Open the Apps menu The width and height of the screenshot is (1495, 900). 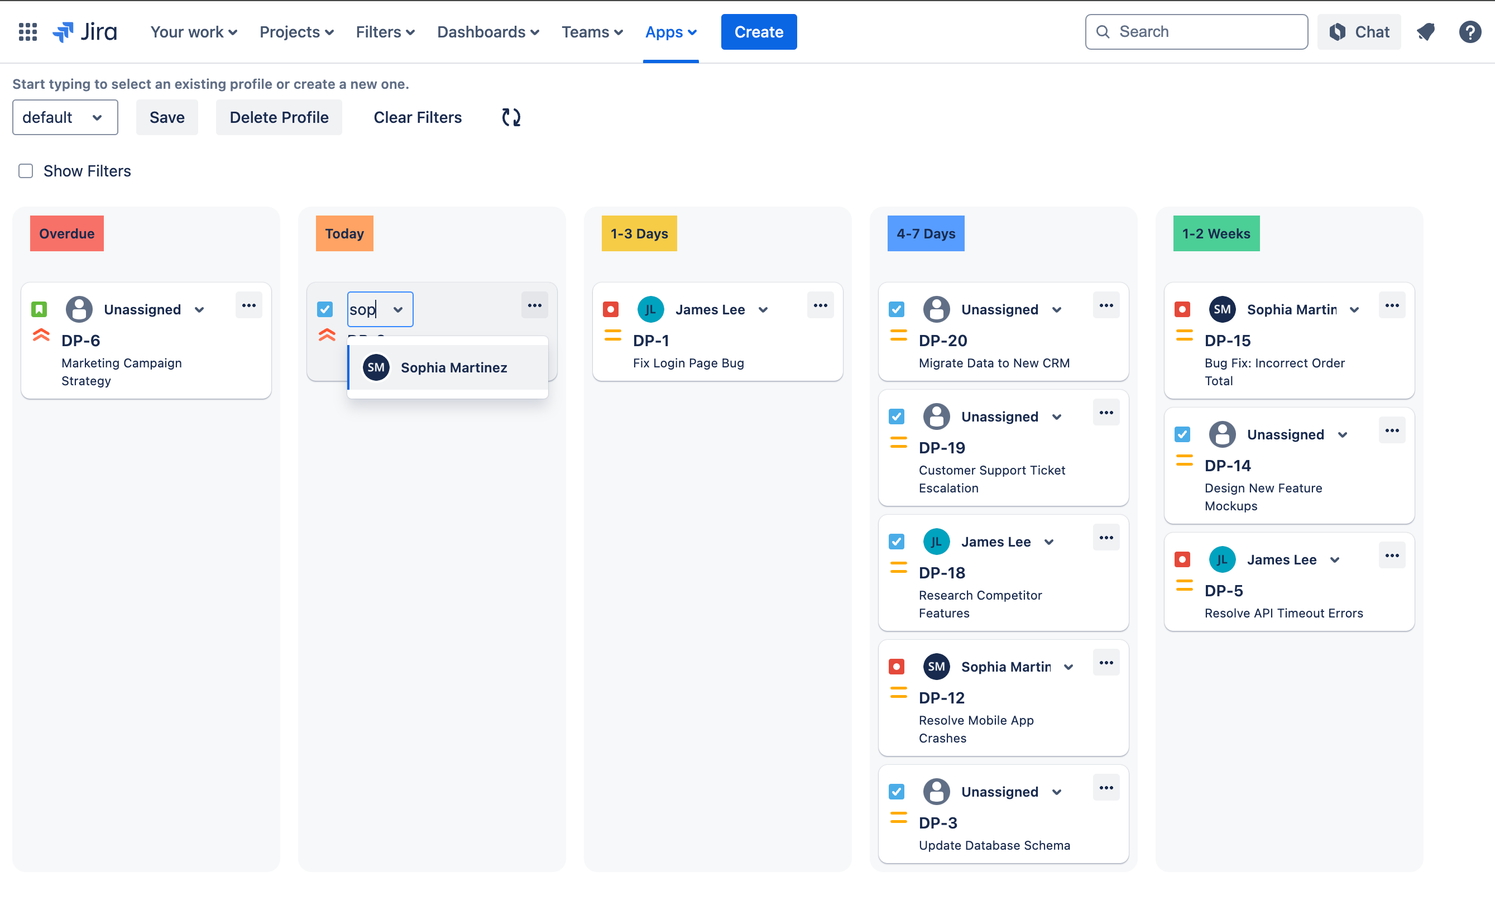coord(671,32)
